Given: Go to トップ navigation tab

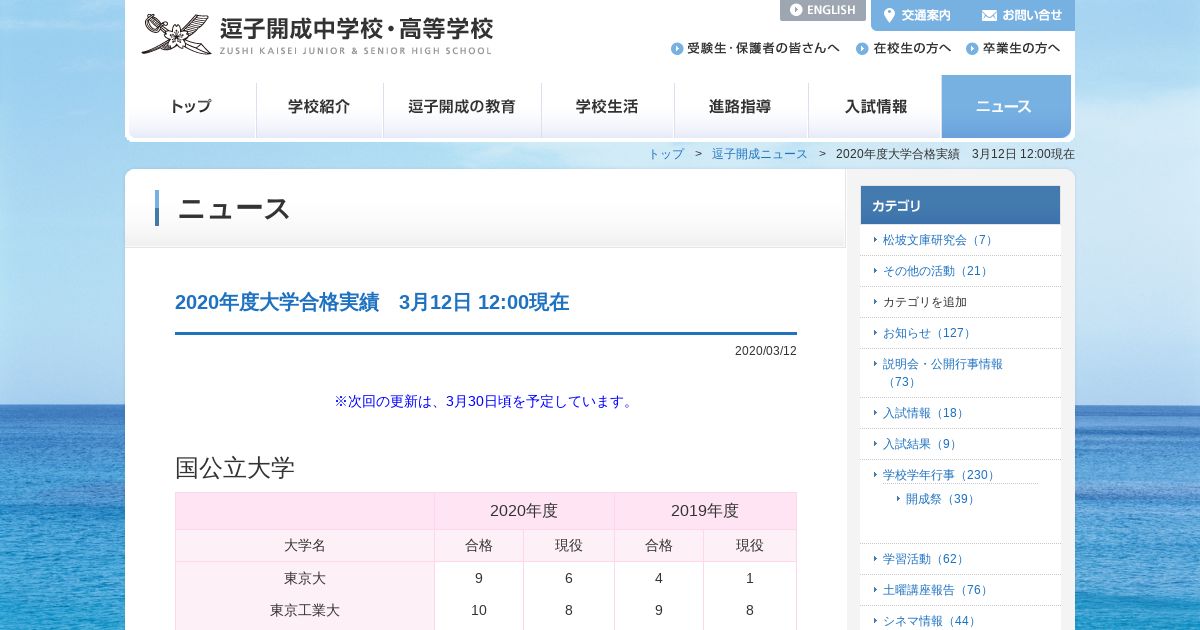Looking at the screenshot, I should pos(191,106).
